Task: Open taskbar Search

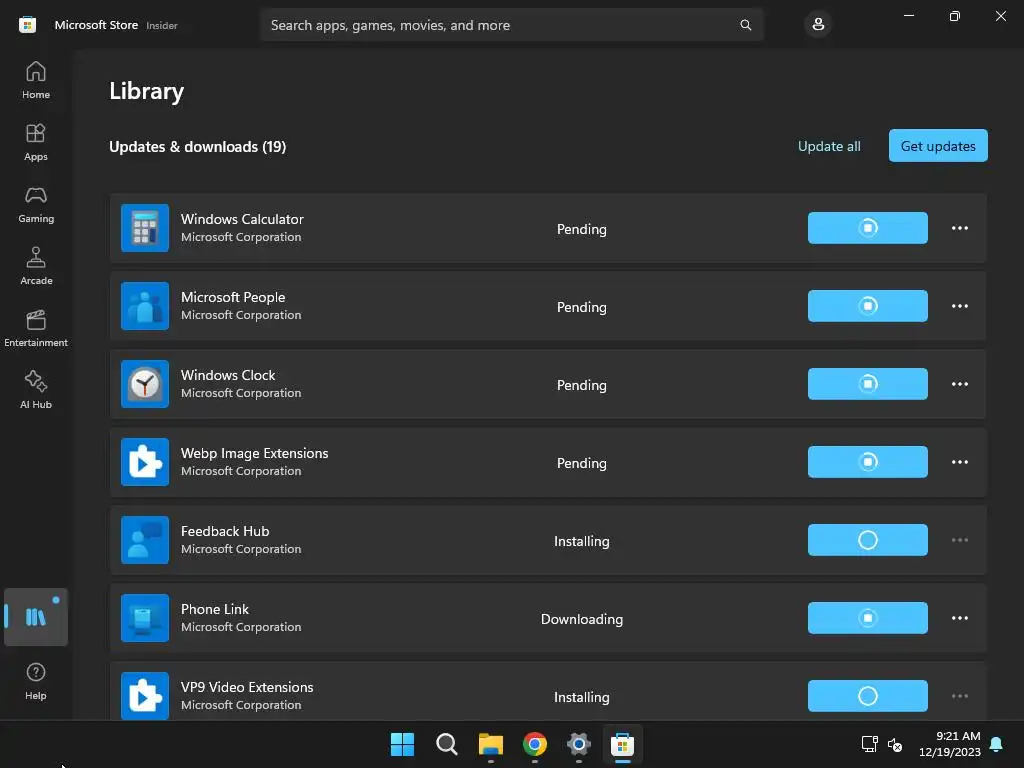Action: pyautogui.click(x=447, y=744)
